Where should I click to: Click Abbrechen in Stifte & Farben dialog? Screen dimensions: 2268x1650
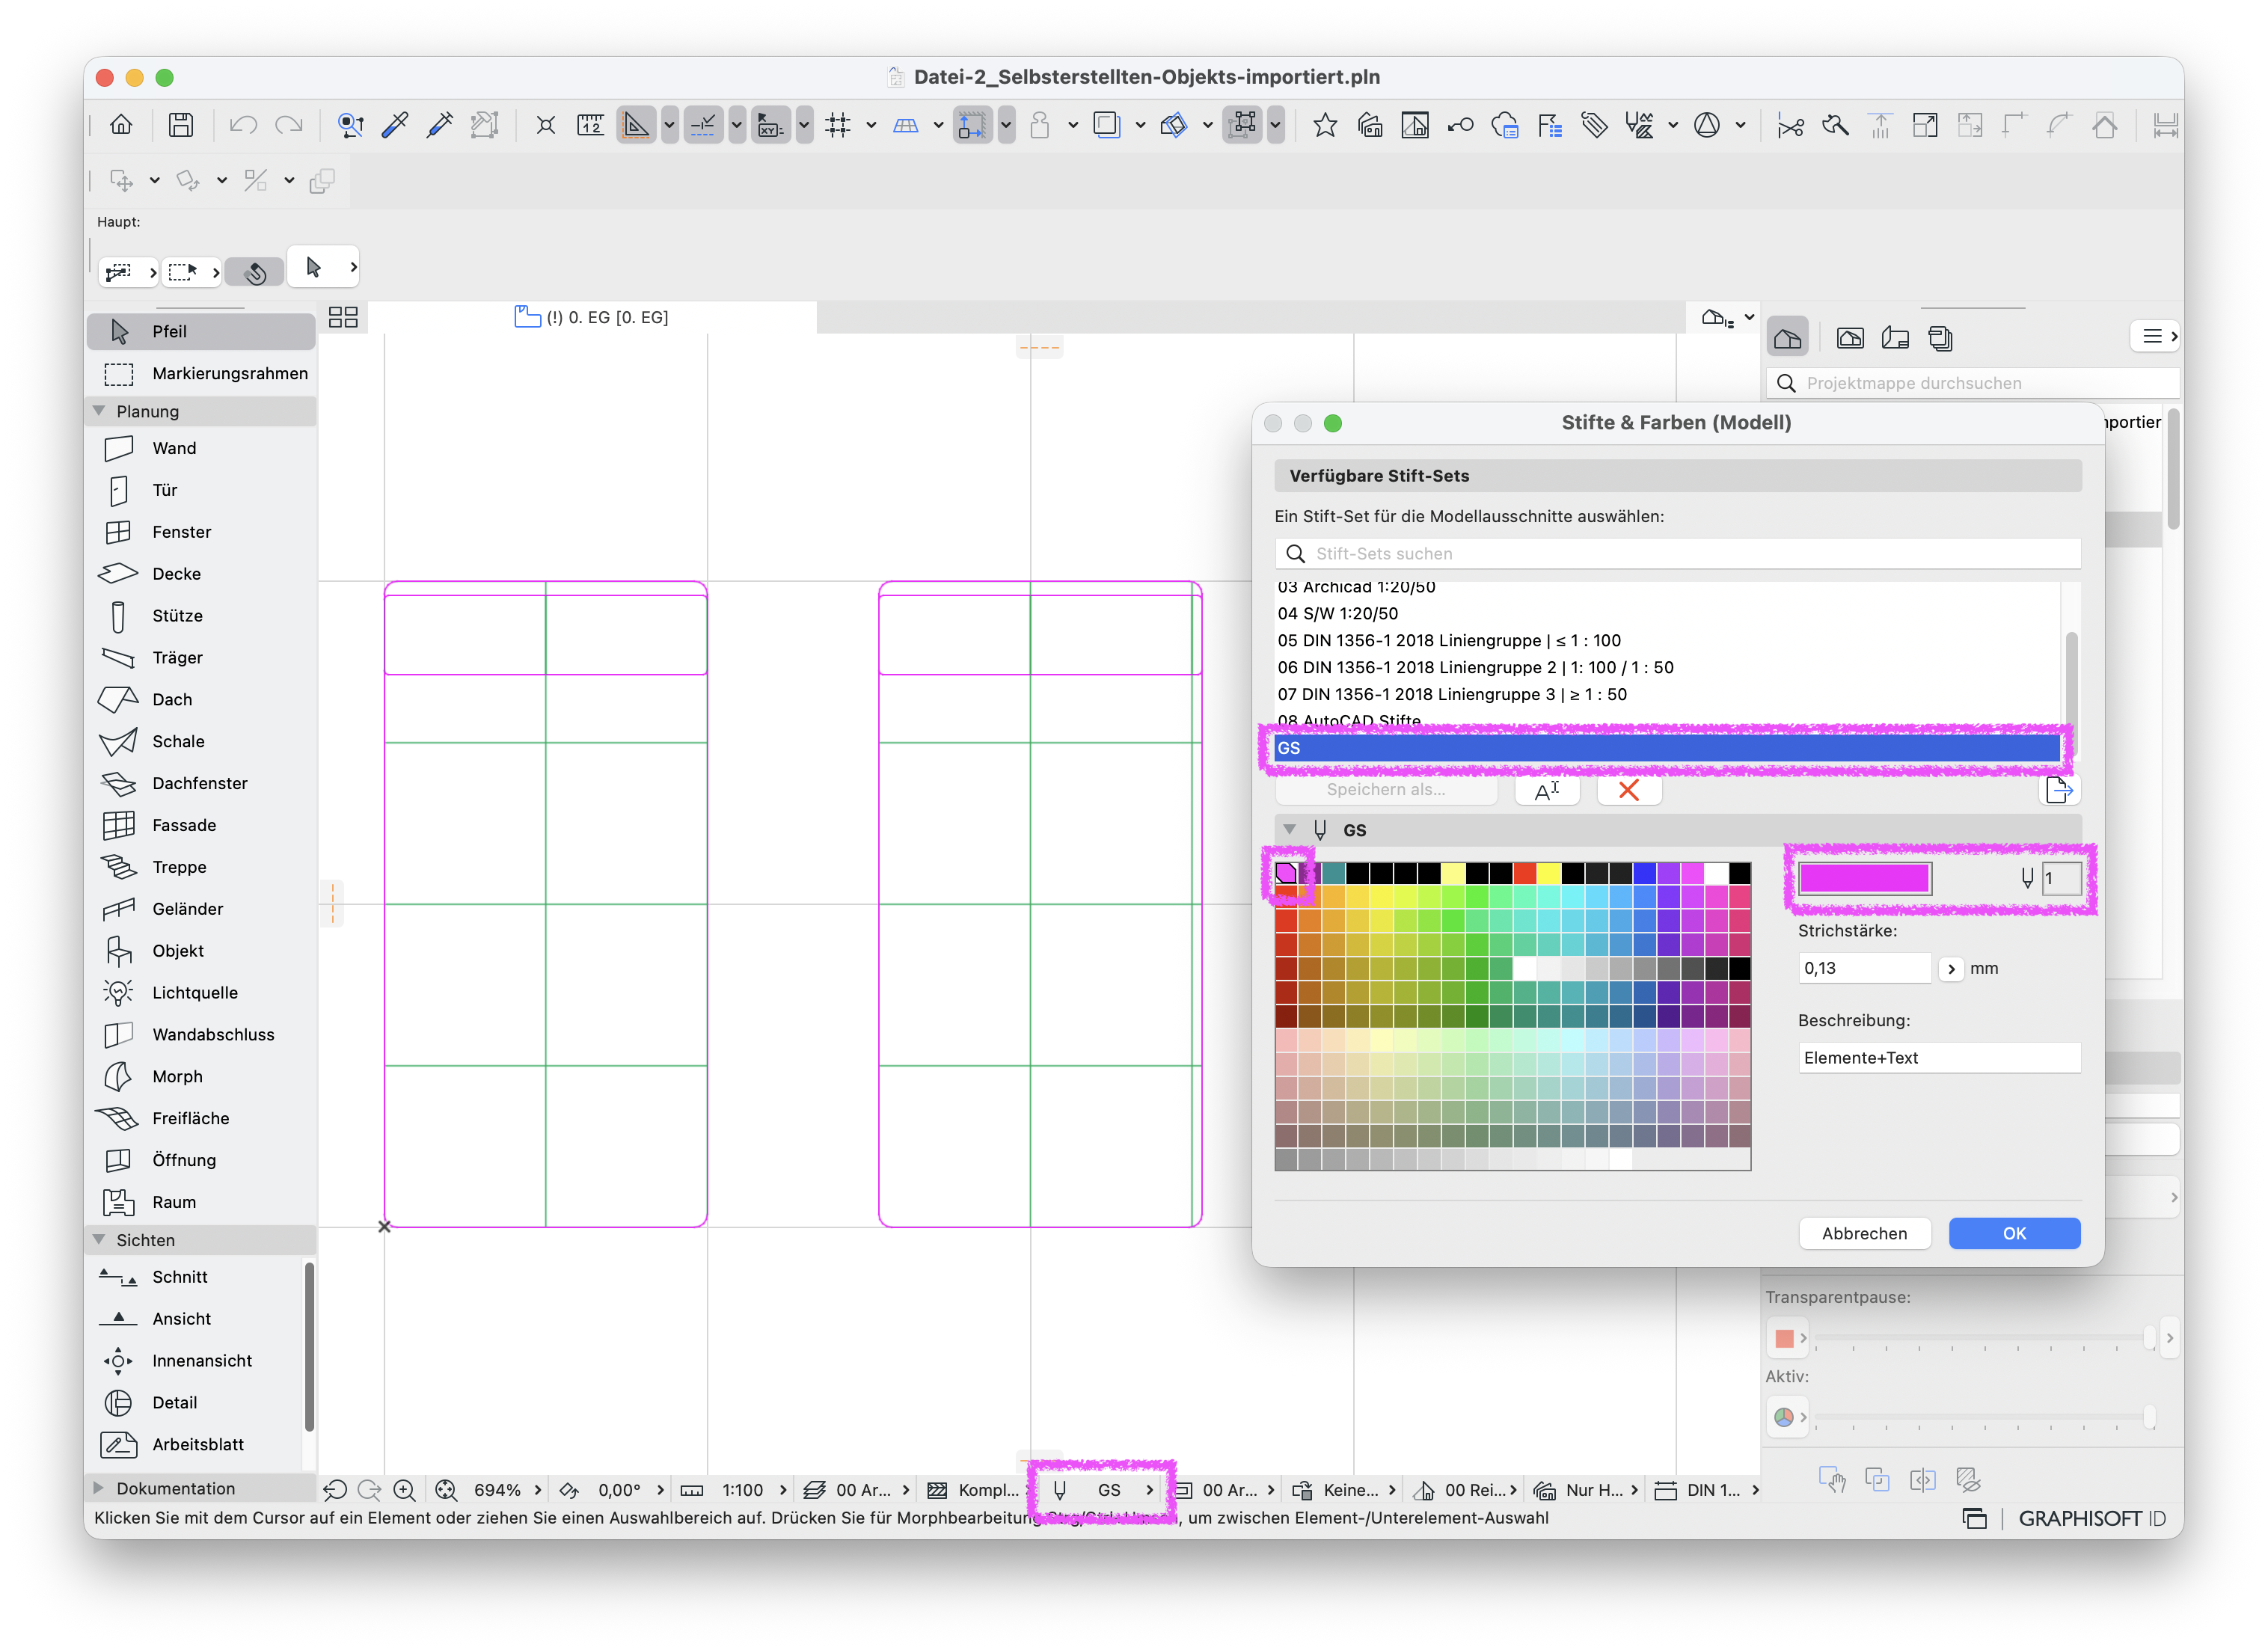point(1864,1234)
